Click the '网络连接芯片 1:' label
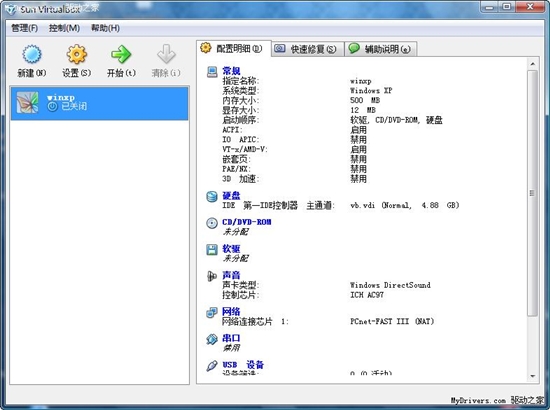The height and width of the screenshot is (410, 550). click(255, 321)
